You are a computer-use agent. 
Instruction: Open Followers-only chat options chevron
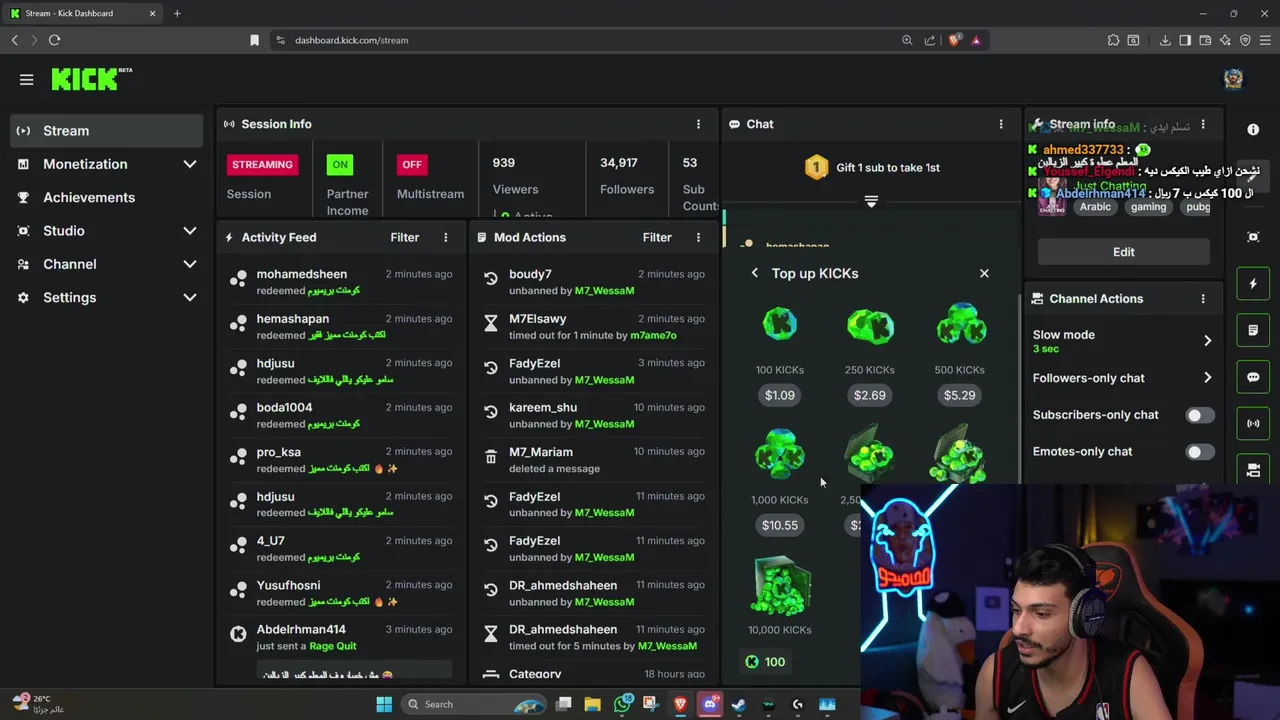pos(1207,378)
